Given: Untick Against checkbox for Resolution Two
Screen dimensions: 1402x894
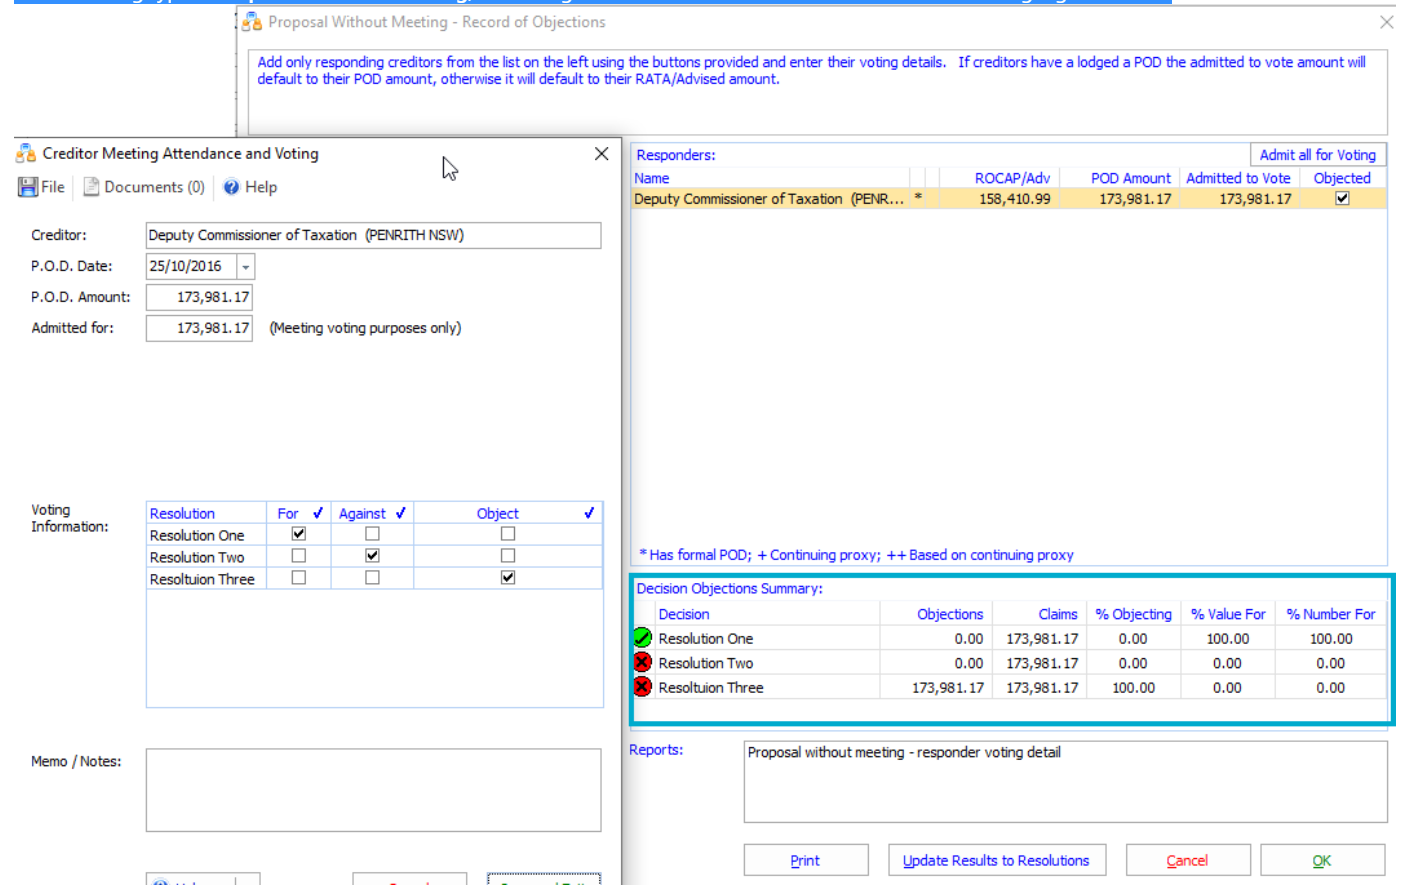Looking at the screenshot, I should click(x=372, y=556).
